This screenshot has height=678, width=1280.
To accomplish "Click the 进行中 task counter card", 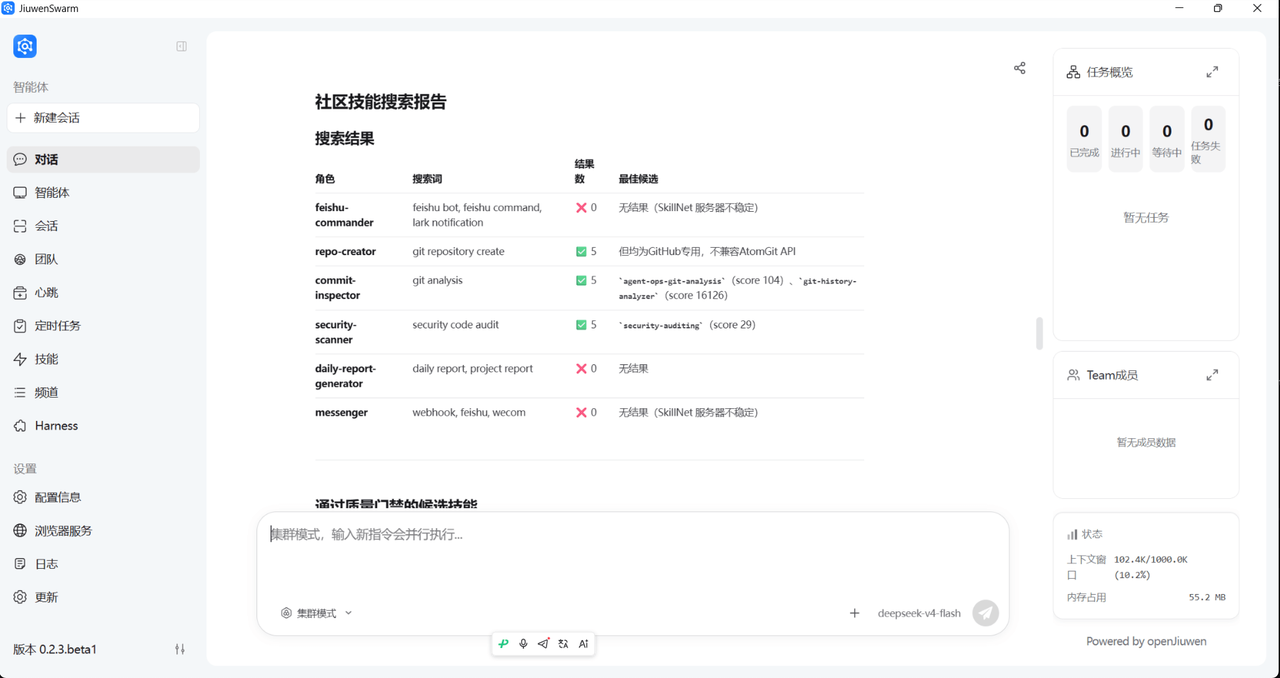I will (1126, 139).
